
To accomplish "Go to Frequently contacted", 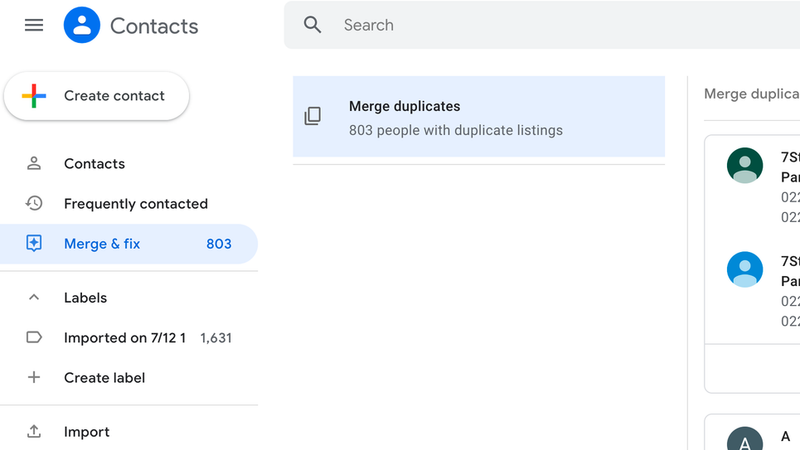I will 136,204.
